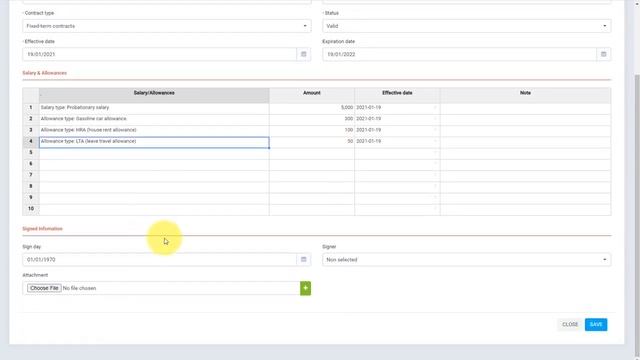Screen dimensions: 640x360
Task: Click the Close button
Action: click(570, 324)
